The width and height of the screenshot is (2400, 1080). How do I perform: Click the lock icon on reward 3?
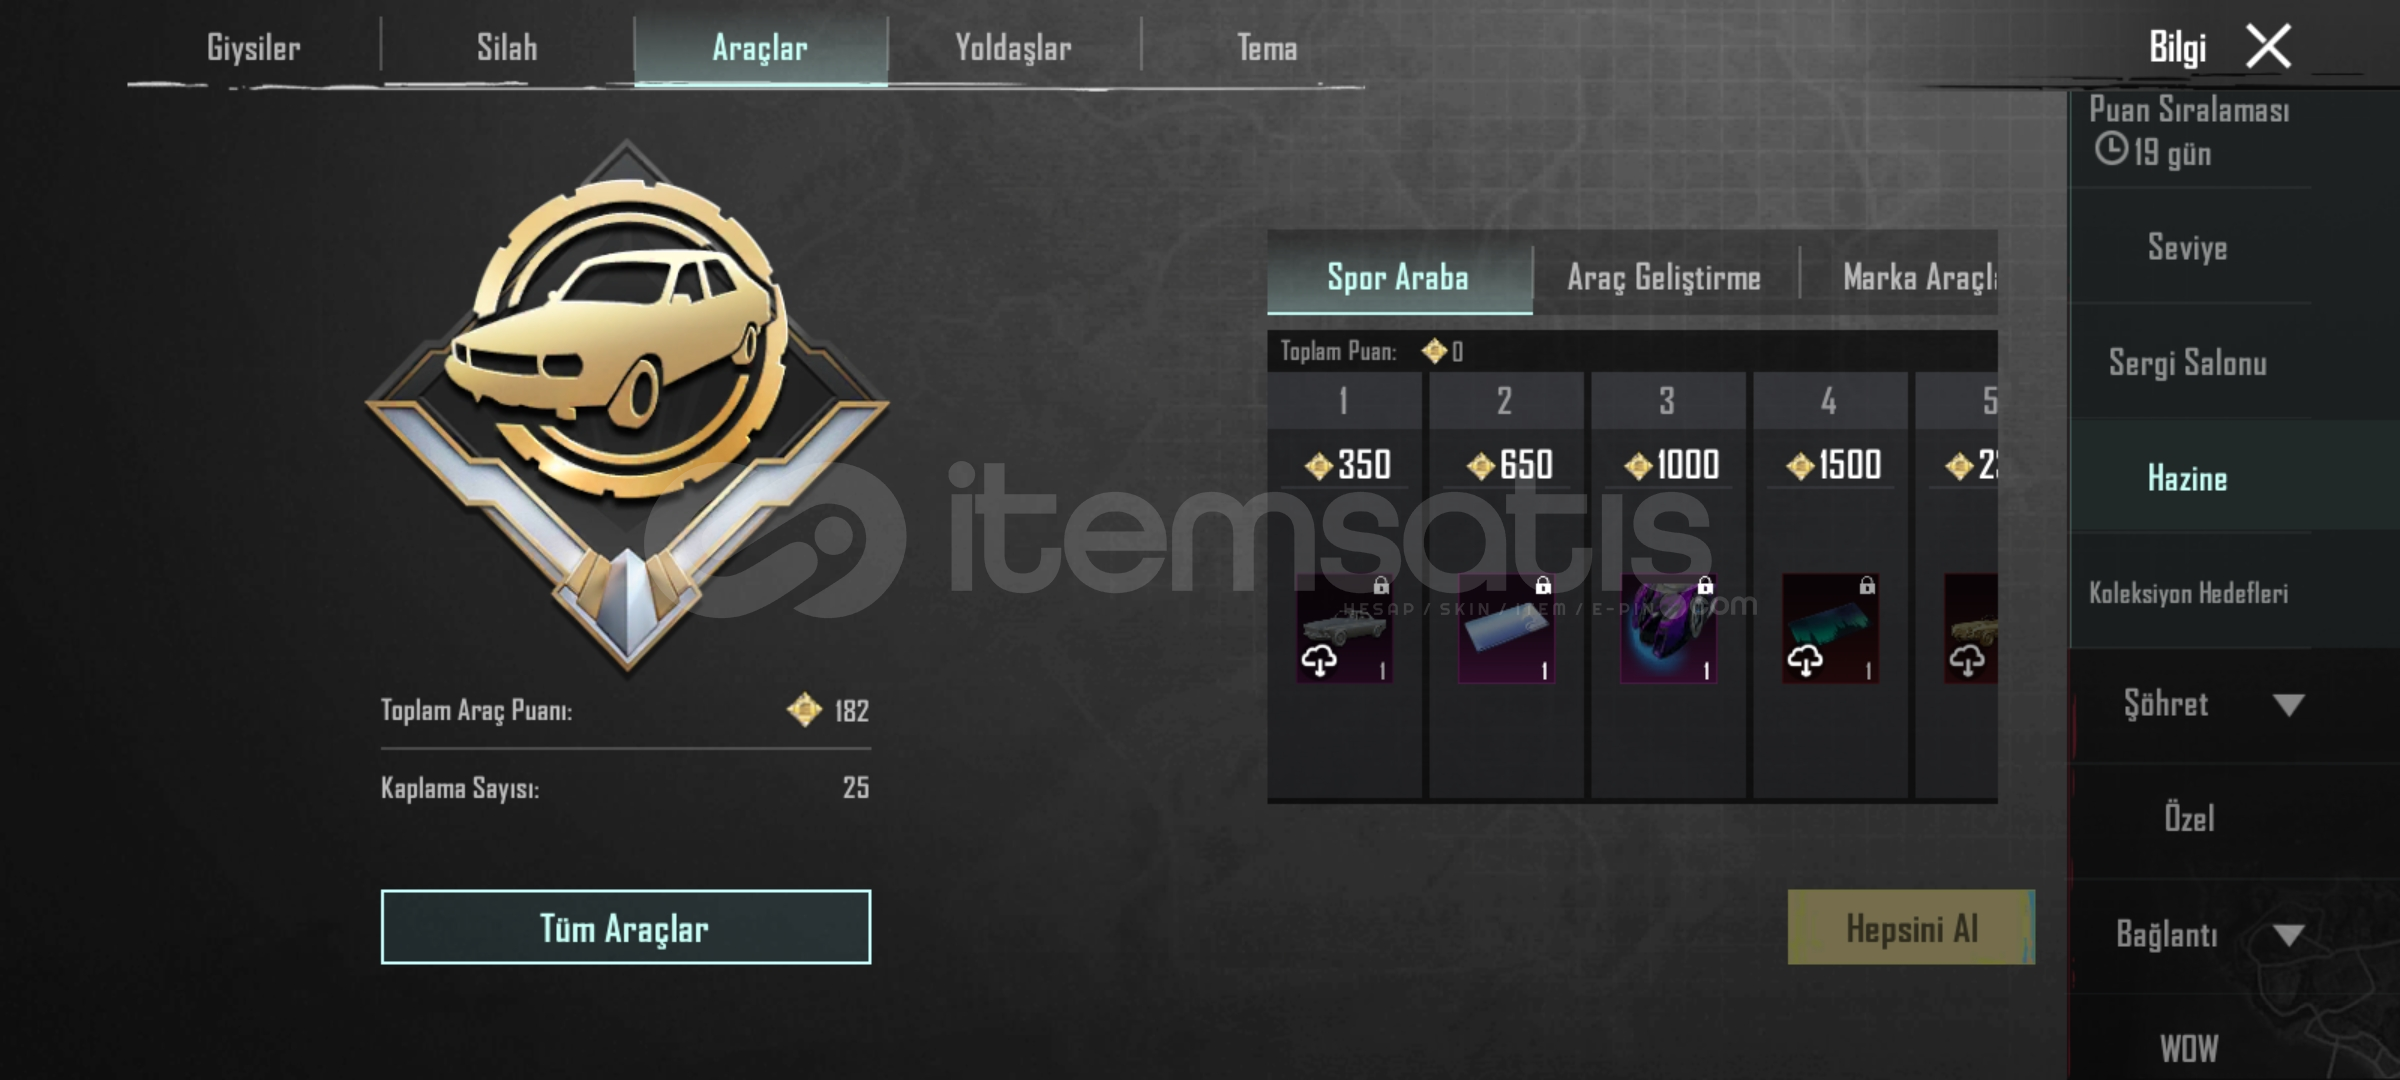1705,585
